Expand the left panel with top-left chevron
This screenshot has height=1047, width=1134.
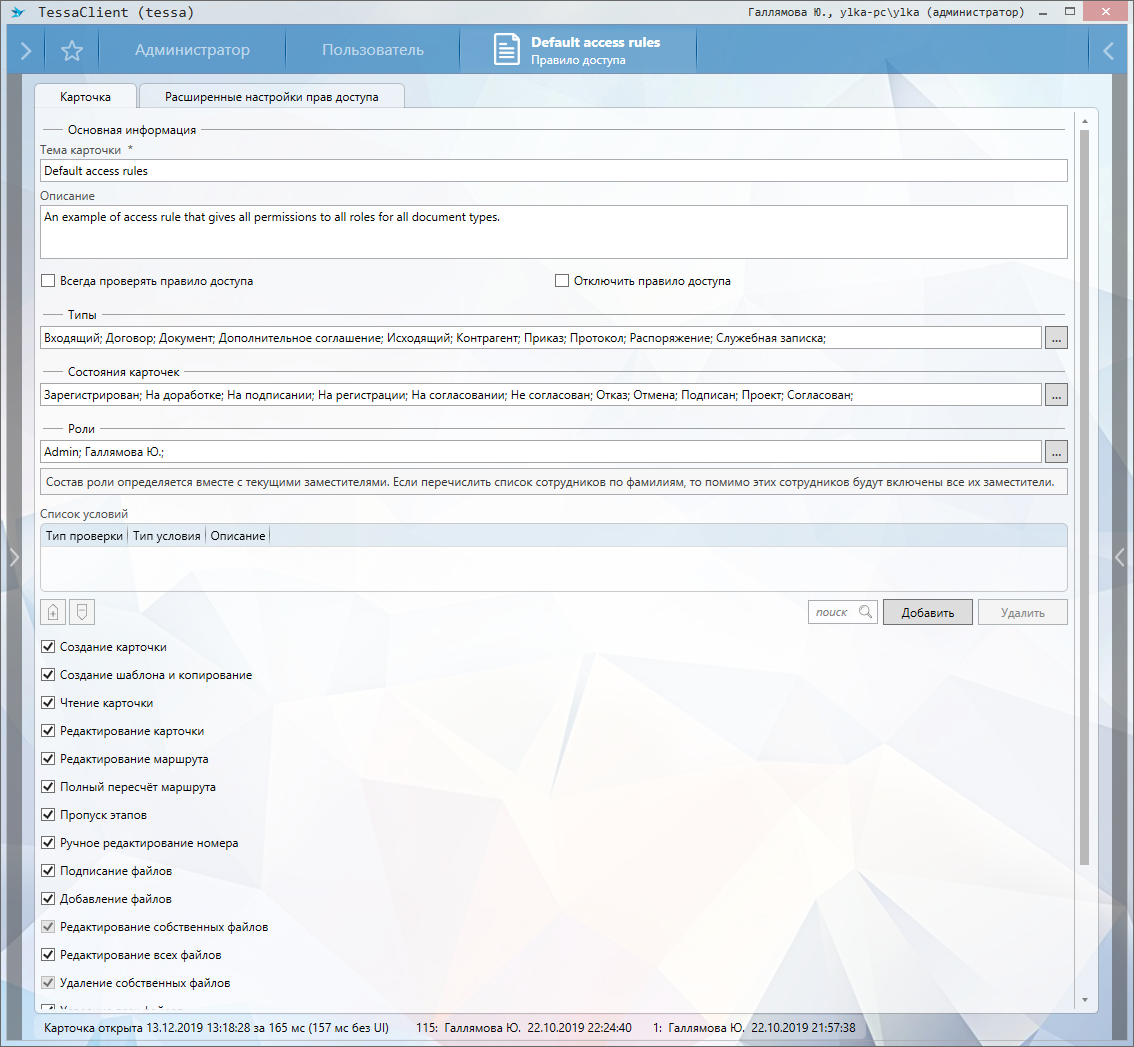[25, 51]
